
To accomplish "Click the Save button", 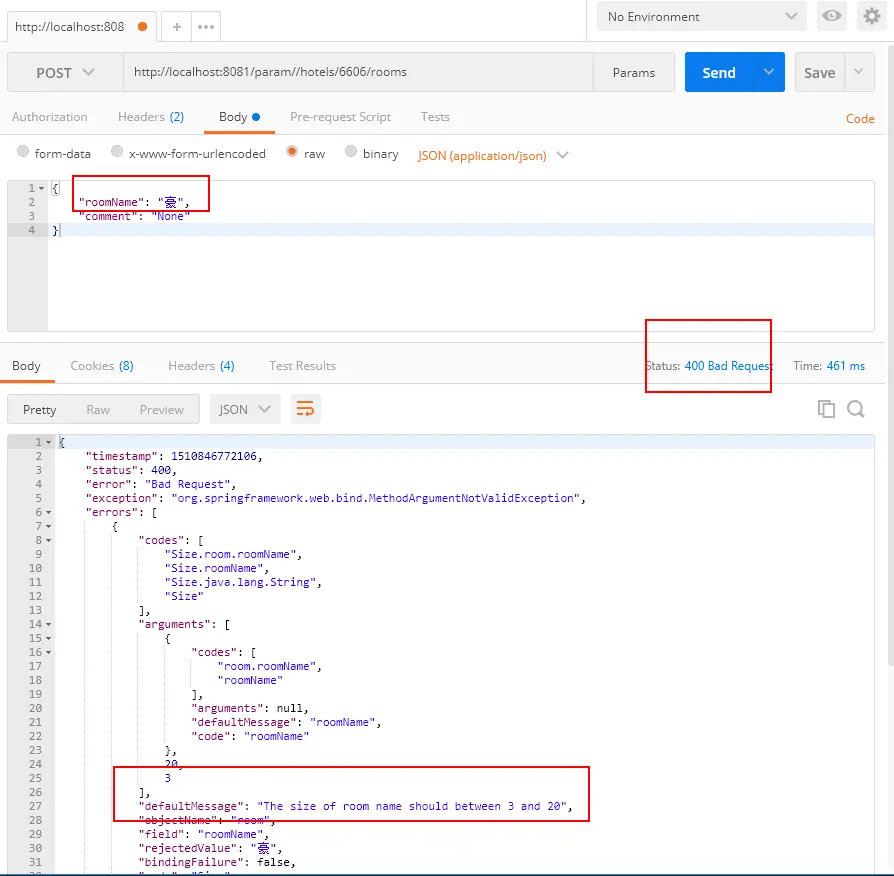I will [819, 72].
